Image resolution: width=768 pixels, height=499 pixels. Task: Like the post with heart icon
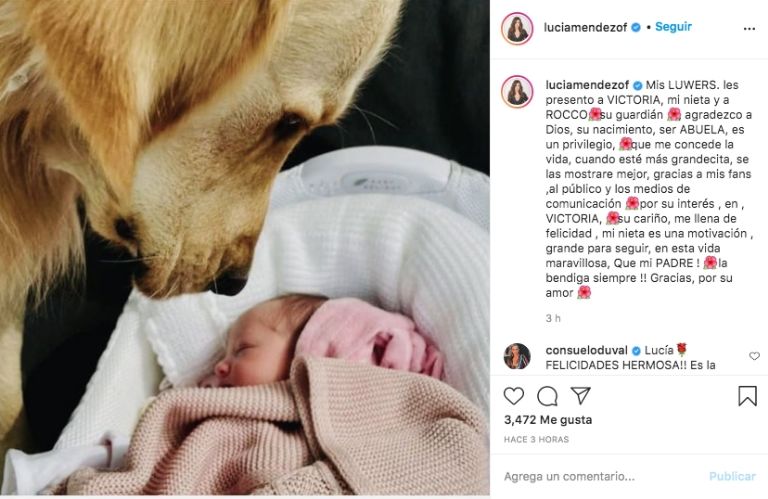pos(514,396)
